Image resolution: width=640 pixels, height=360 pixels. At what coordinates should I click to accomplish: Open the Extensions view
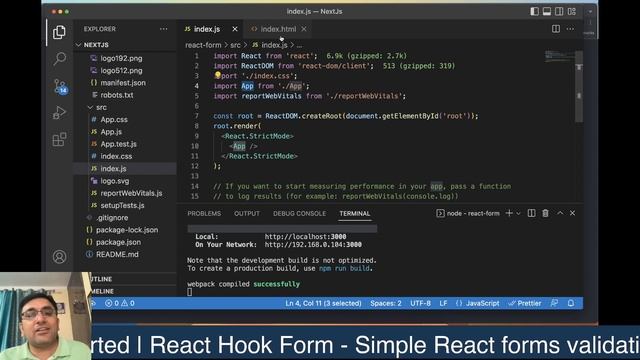pyautogui.click(x=59, y=139)
